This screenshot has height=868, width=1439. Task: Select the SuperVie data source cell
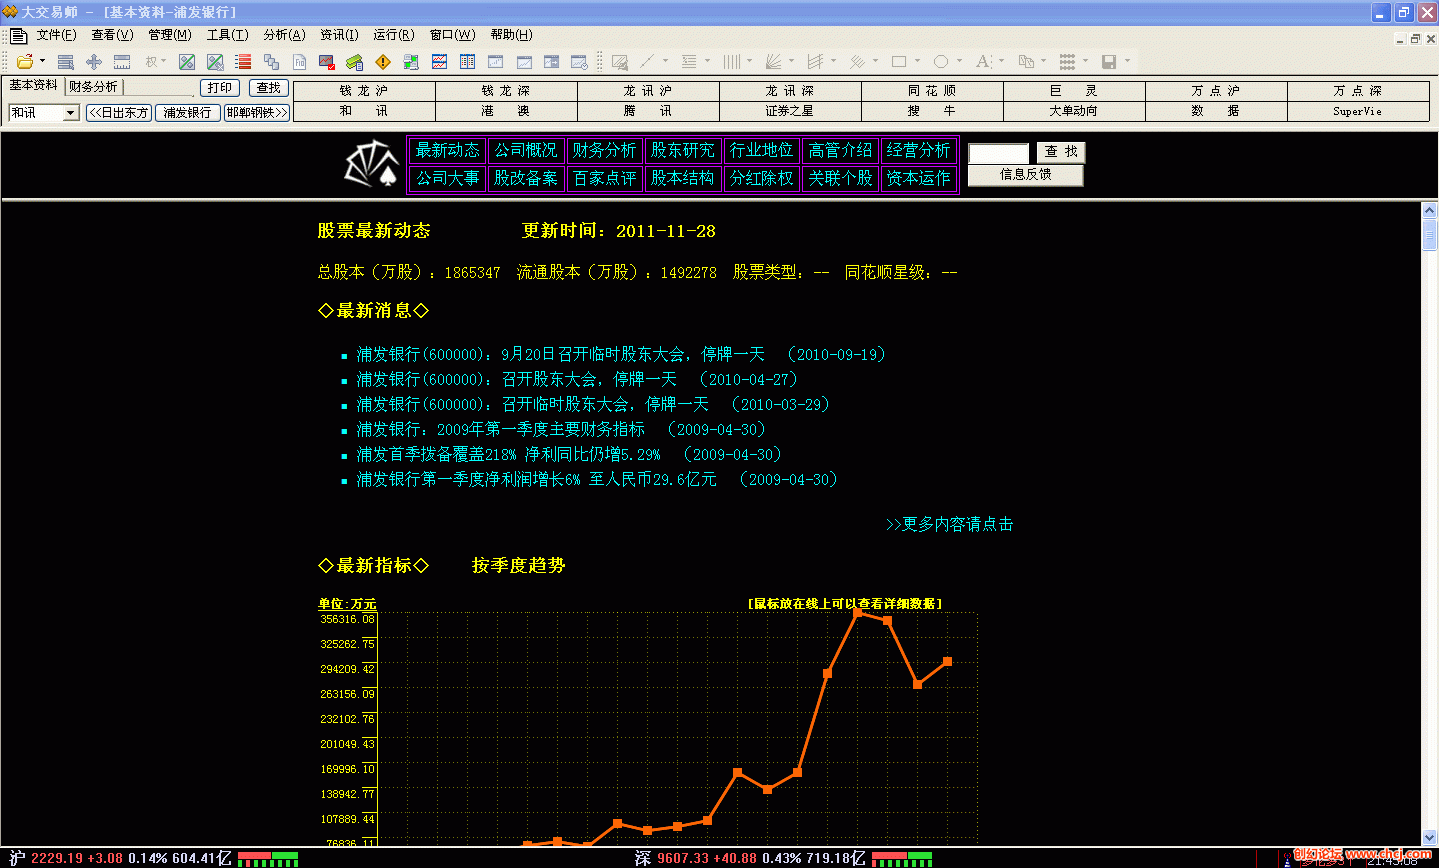(1358, 111)
